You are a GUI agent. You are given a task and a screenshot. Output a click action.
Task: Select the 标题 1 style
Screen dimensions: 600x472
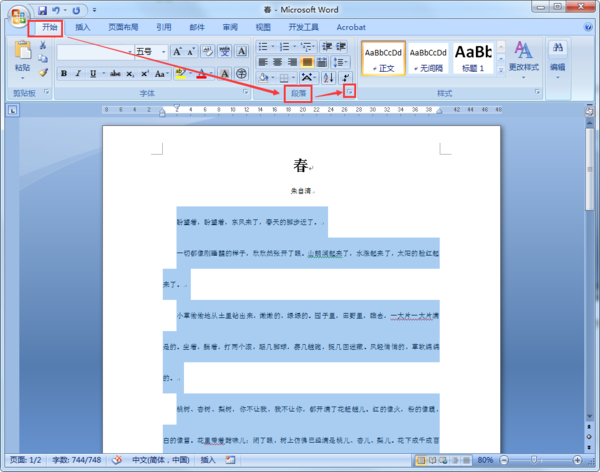tap(473, 58)
